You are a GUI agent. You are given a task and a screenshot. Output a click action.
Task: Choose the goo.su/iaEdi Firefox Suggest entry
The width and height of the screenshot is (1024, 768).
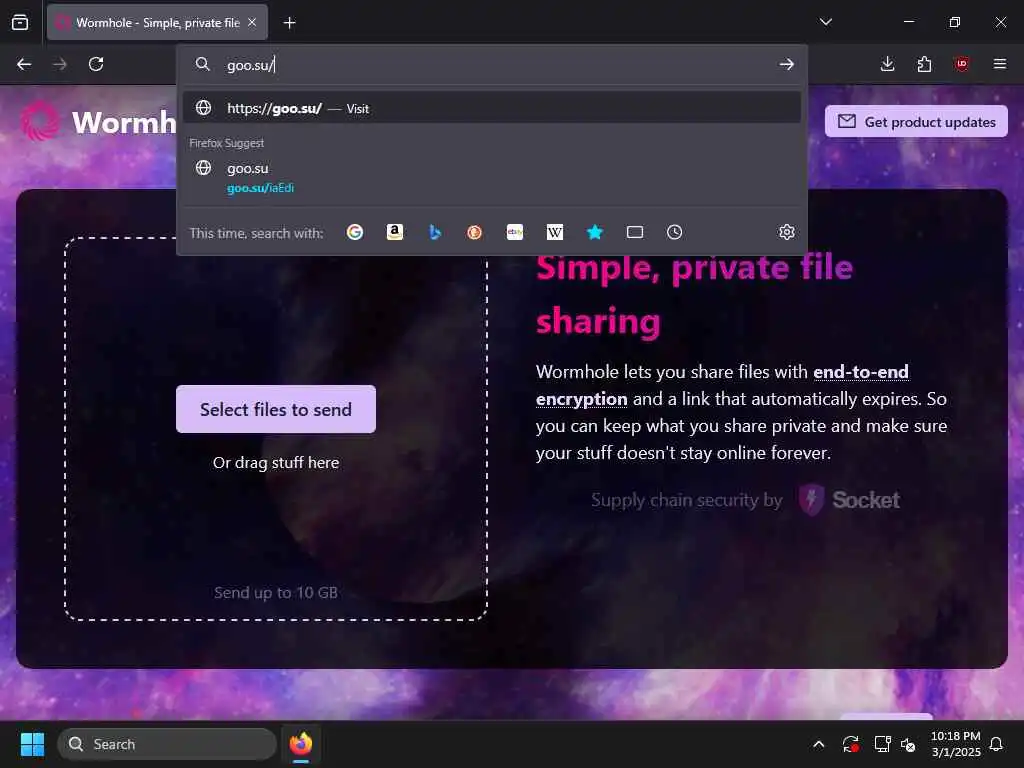492,178
